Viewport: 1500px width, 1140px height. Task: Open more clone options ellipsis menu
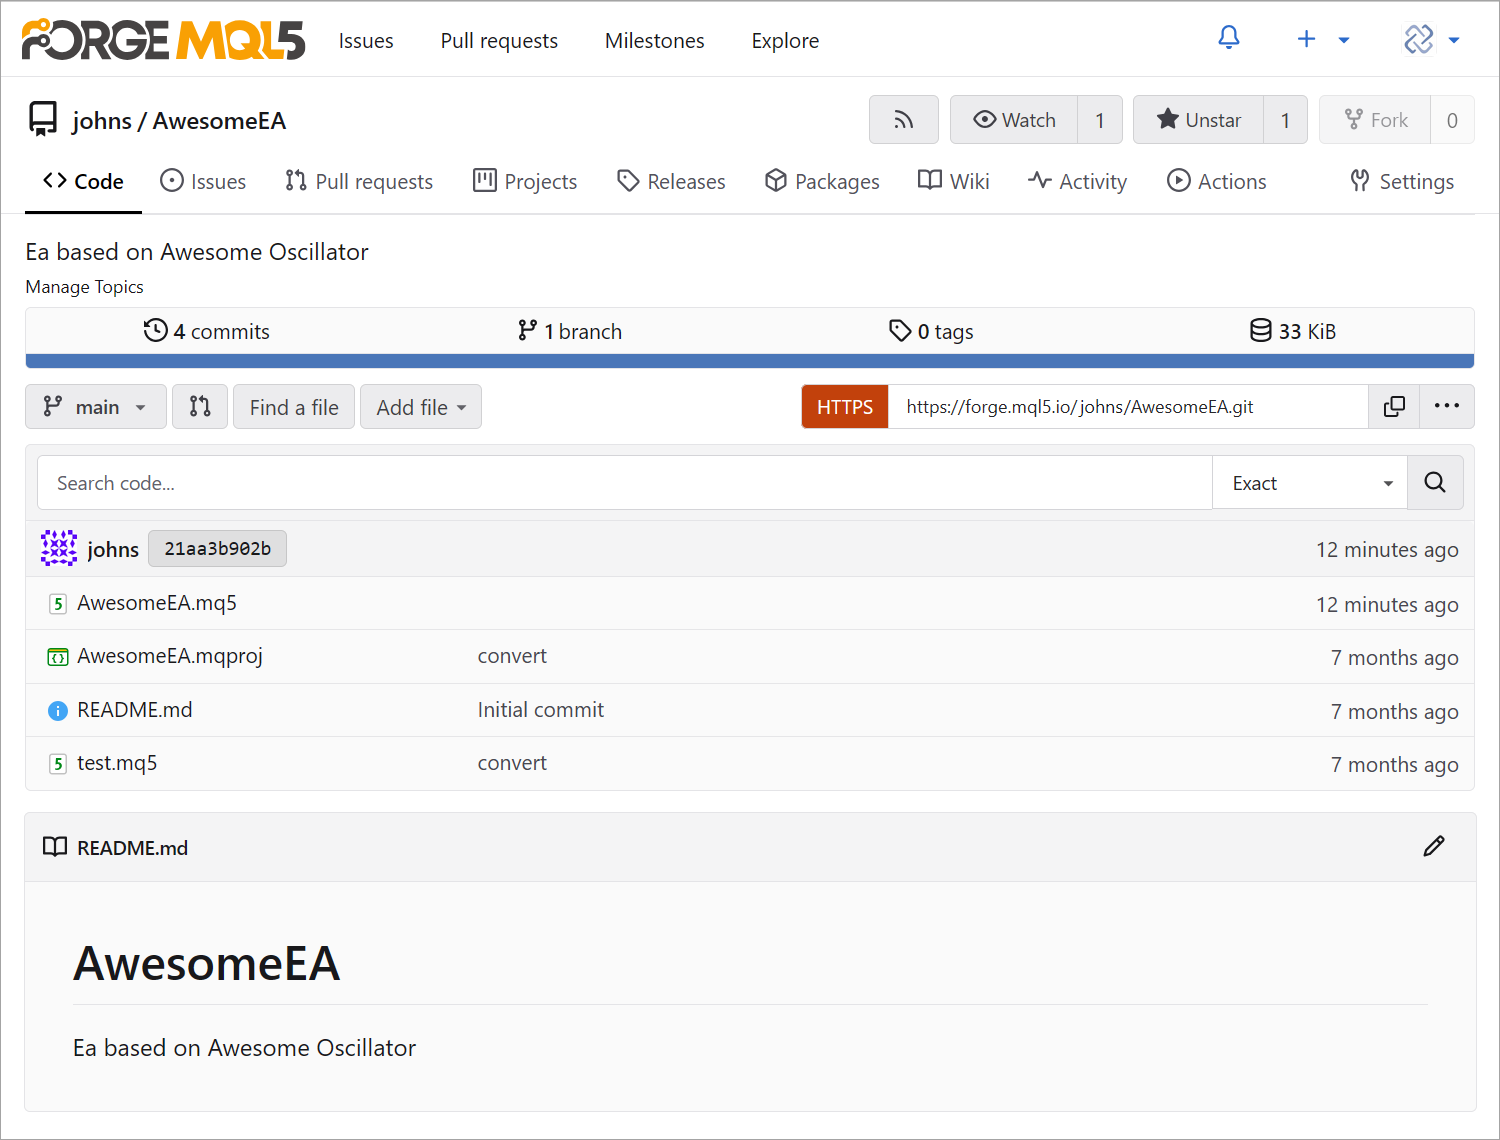point(1446,407)
